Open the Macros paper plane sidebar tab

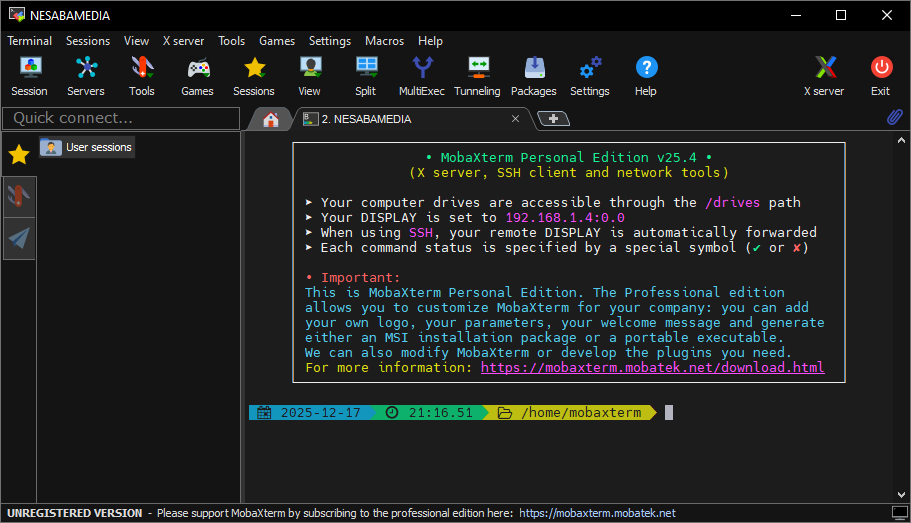point(19,238)
